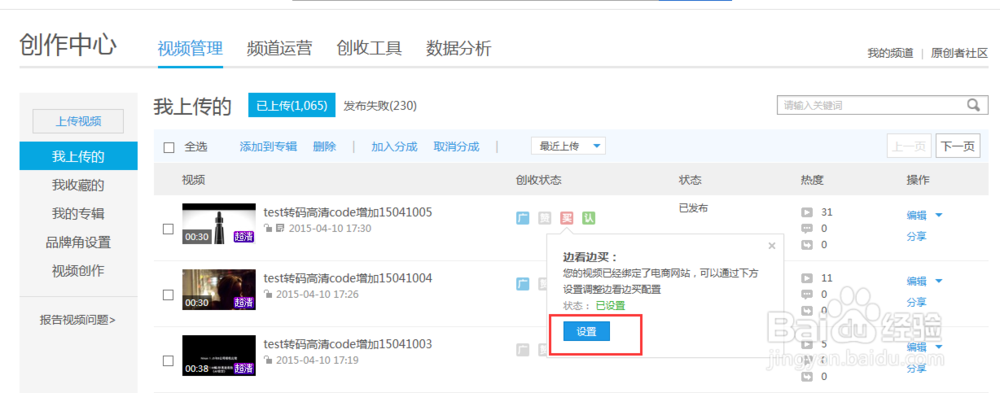Viewport: 1000px width, 393px height.
Task: Click the 上传视频 button
Action: (x=78, y=121)
